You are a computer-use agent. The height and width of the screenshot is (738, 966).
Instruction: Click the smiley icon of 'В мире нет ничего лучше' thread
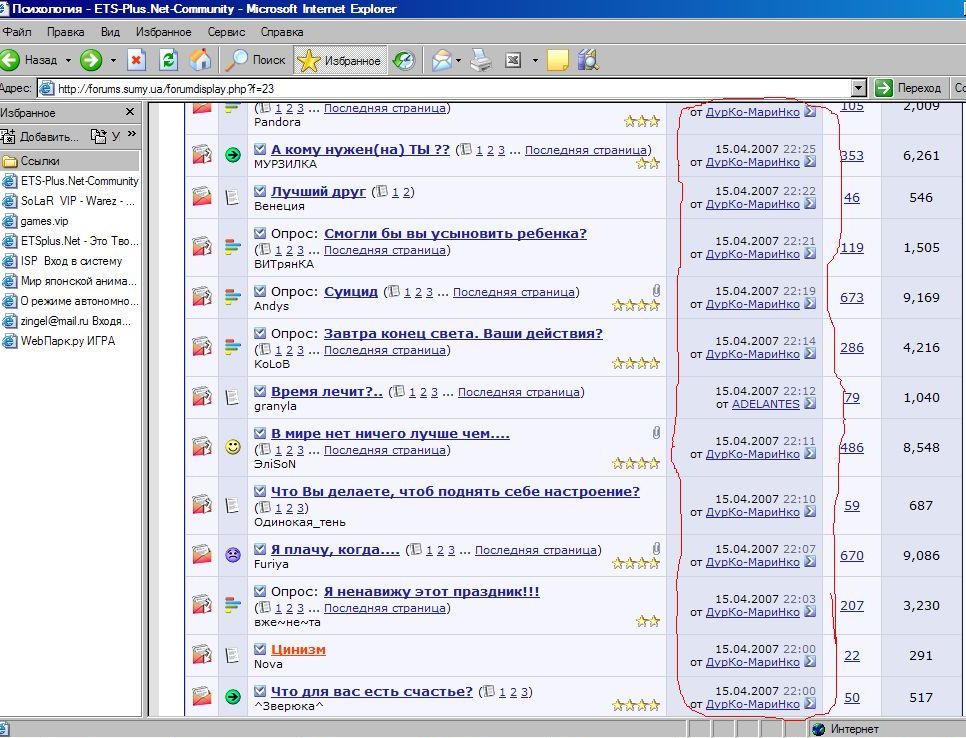(233, 447)
